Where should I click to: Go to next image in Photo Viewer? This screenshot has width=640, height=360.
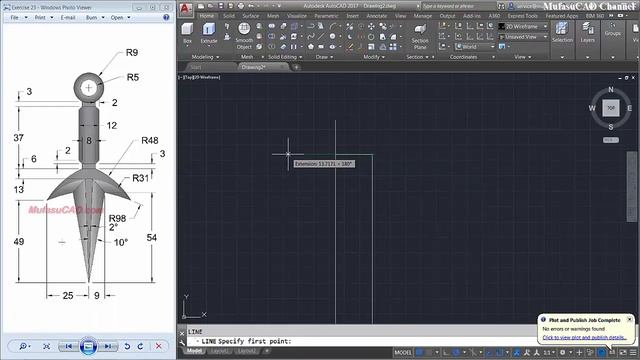pos(107,346)
